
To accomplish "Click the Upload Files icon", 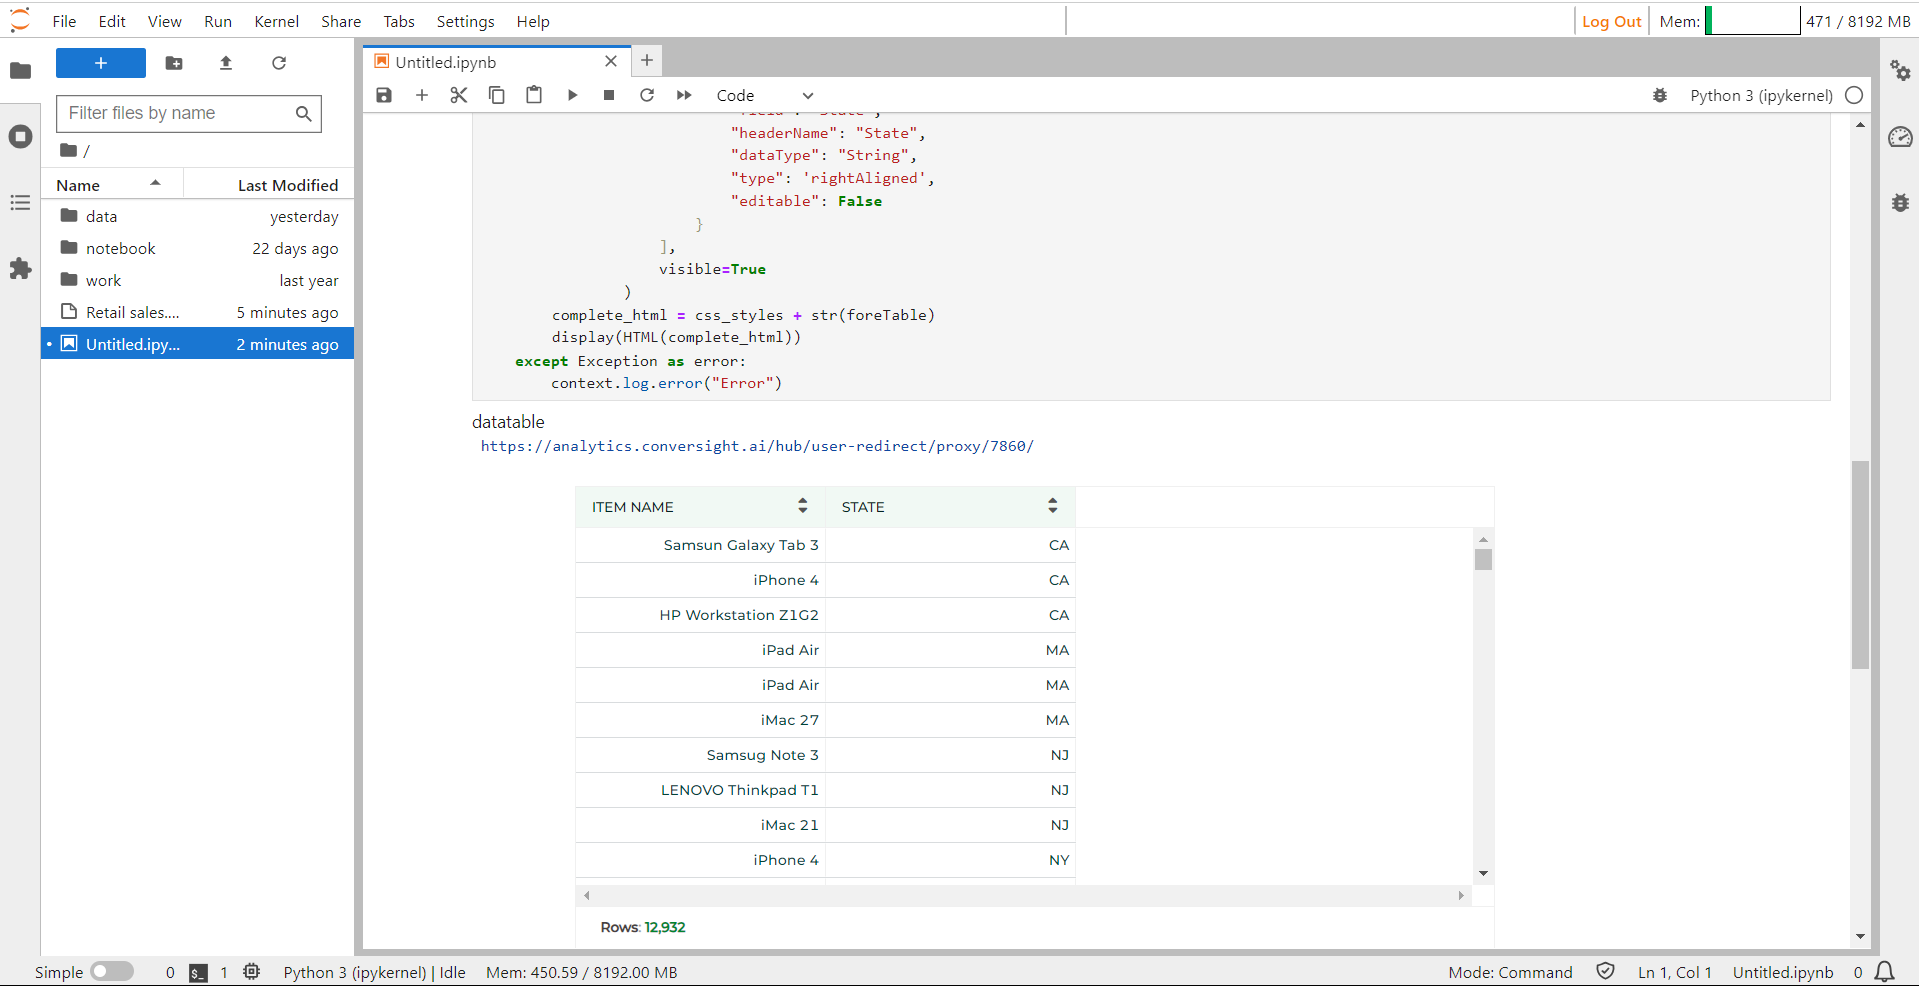I will click(x=226, y=63).
